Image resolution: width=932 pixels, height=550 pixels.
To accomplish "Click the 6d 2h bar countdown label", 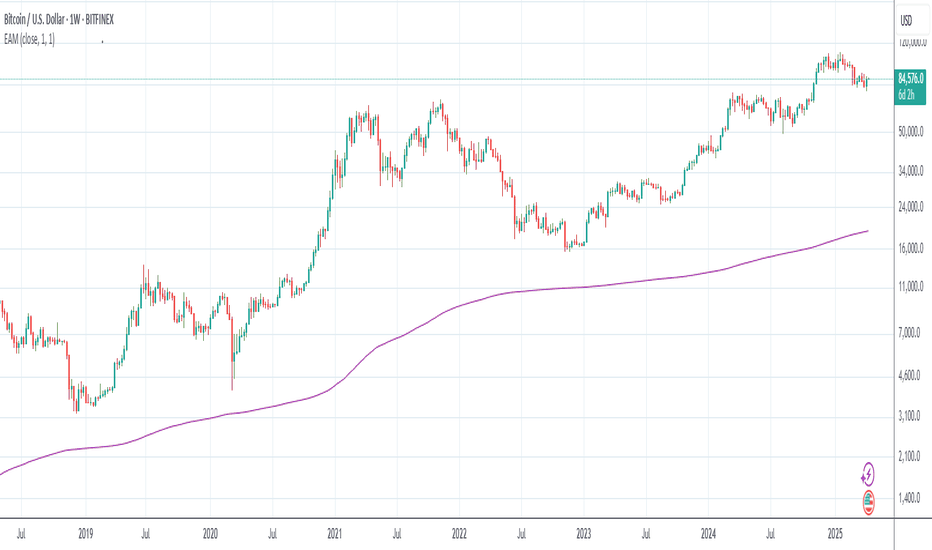I will [906, 95].
